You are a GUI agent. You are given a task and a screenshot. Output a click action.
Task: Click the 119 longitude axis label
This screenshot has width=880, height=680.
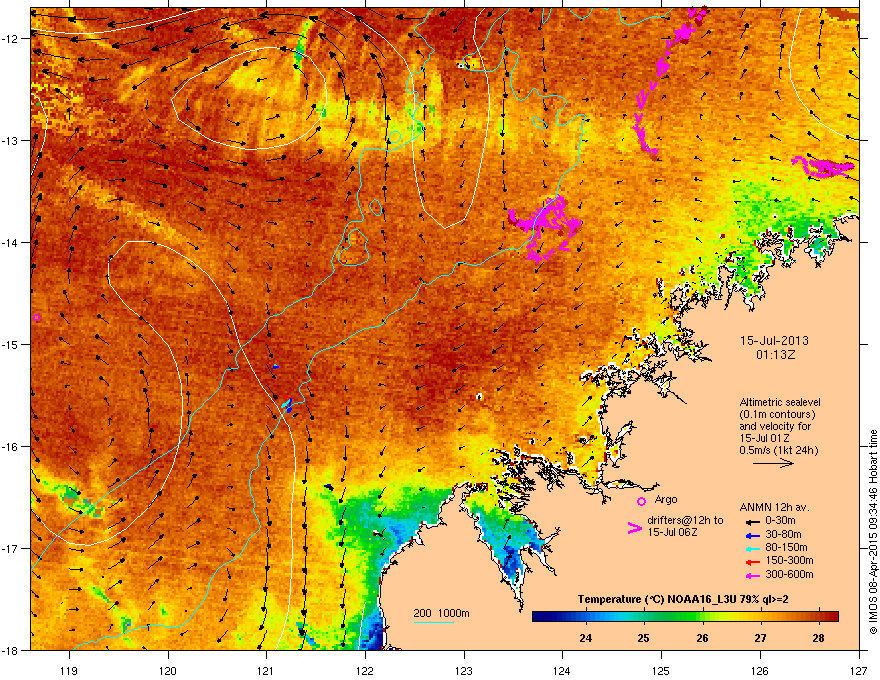[x=69, y=670]
